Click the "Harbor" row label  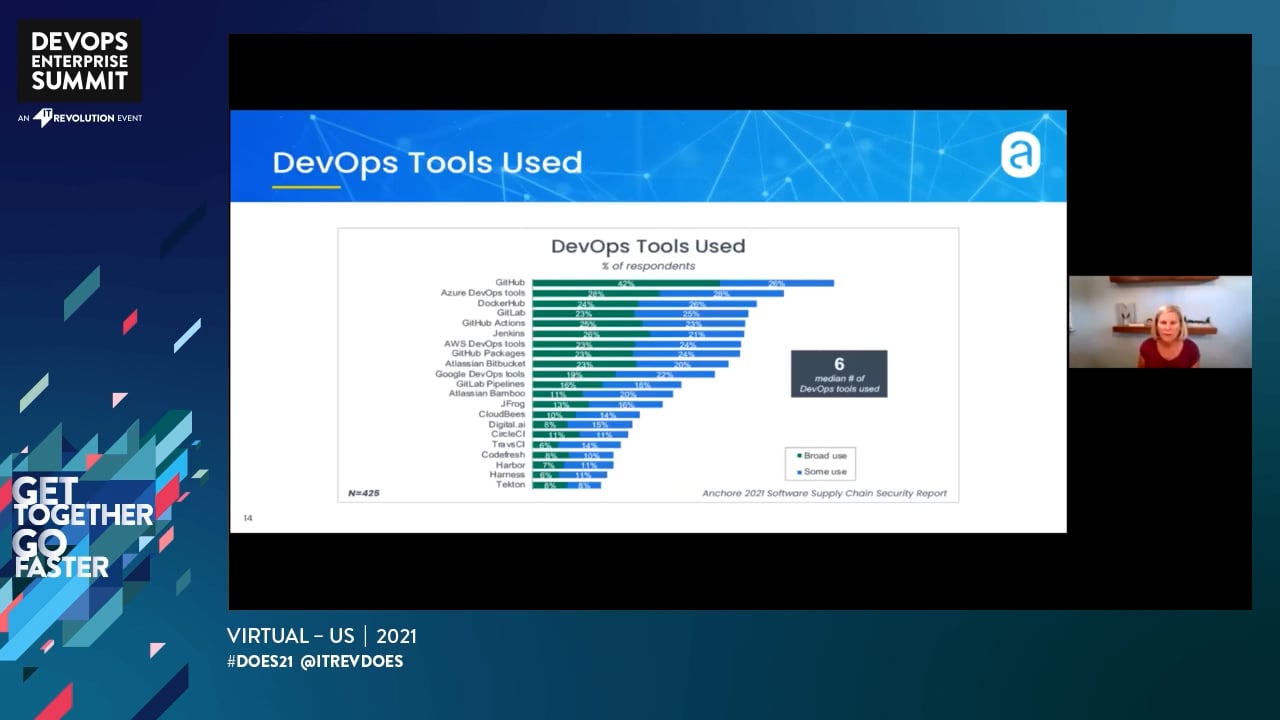coord(510,465)
